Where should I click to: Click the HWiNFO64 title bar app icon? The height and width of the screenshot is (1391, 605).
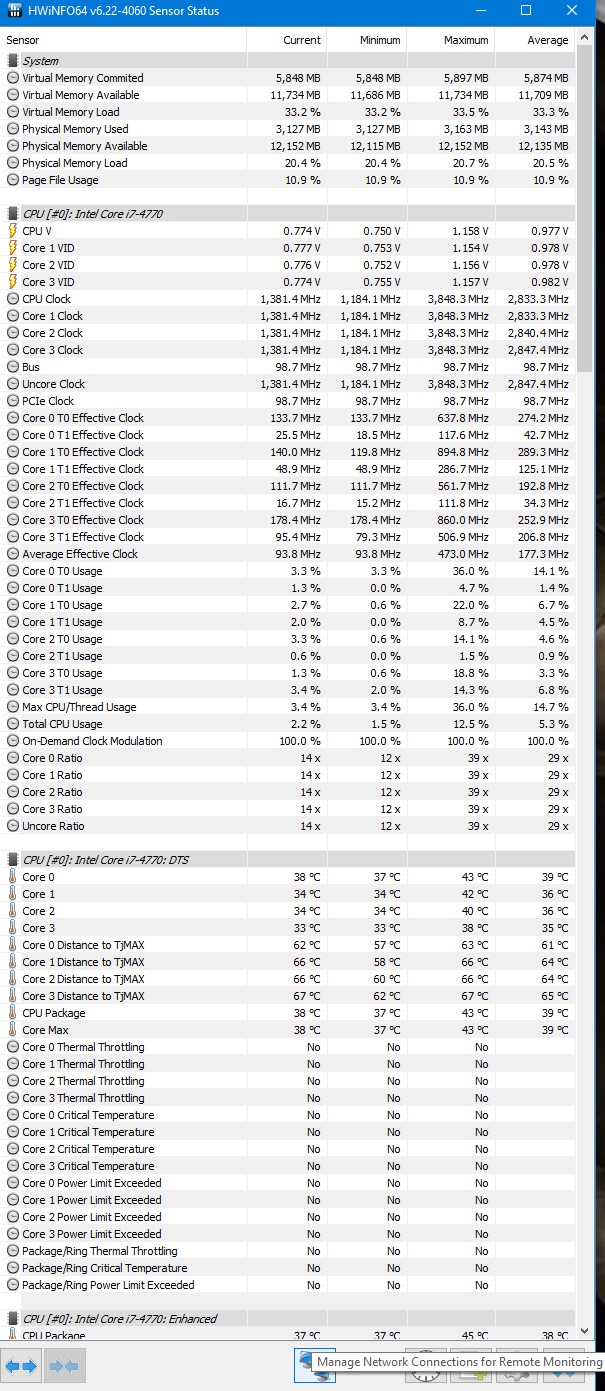pyautogui.click(x=15, y=11)
